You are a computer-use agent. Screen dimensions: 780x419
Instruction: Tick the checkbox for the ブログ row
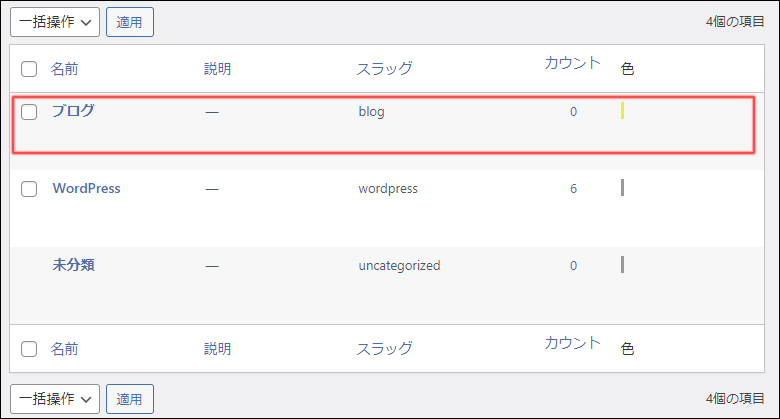click(x=29, y=112)
